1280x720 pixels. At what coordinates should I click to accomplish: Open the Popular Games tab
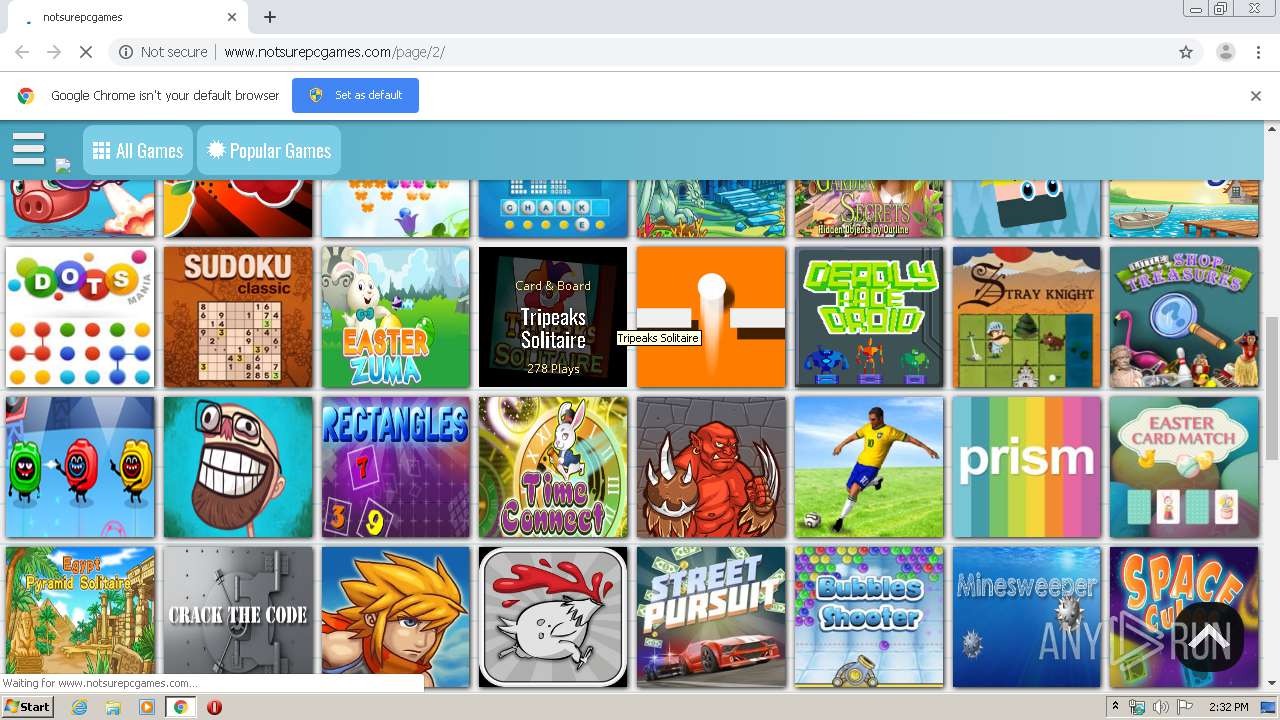point(268,150)
